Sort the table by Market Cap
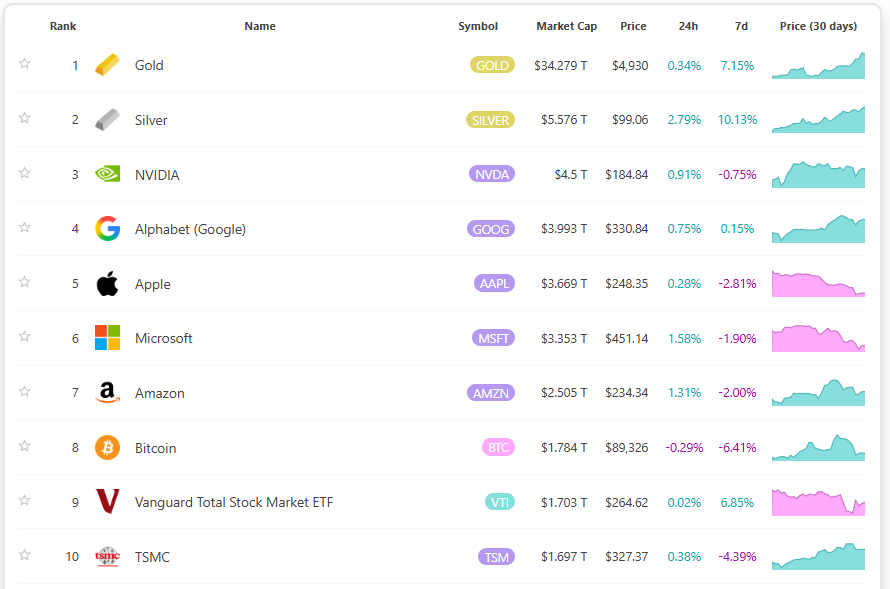 point(566,26)
